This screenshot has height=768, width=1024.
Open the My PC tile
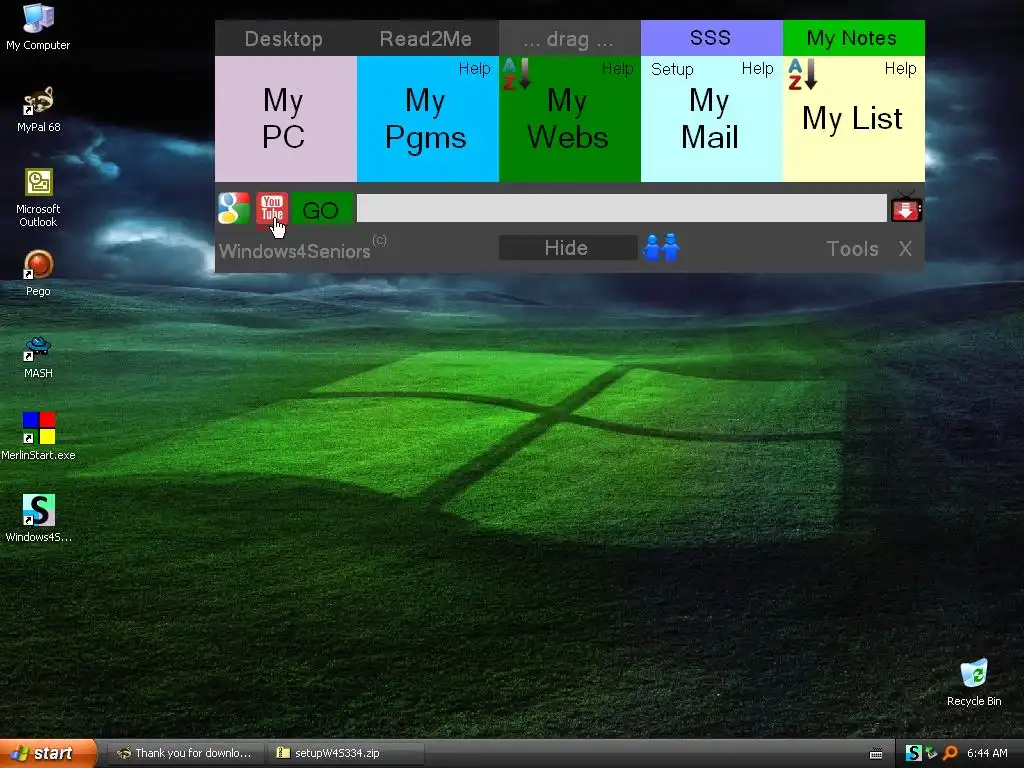point(285,119)
